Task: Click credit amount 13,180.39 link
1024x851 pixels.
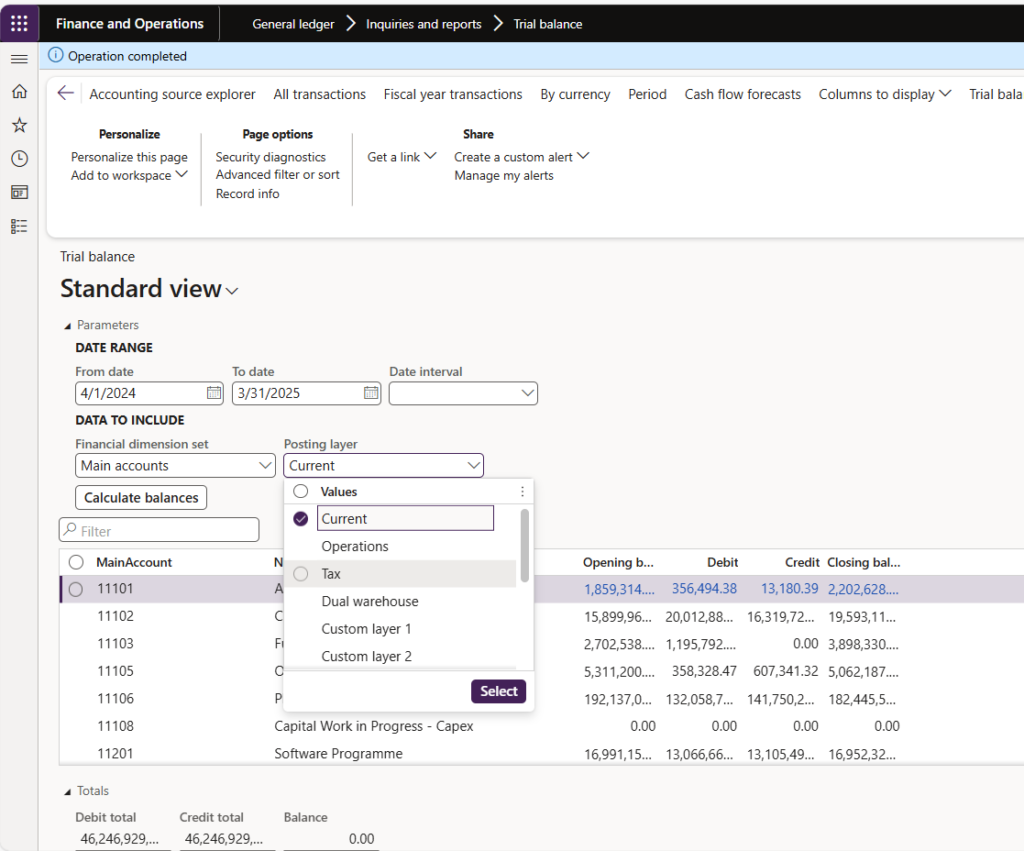Action: click(x=789, y=588)
